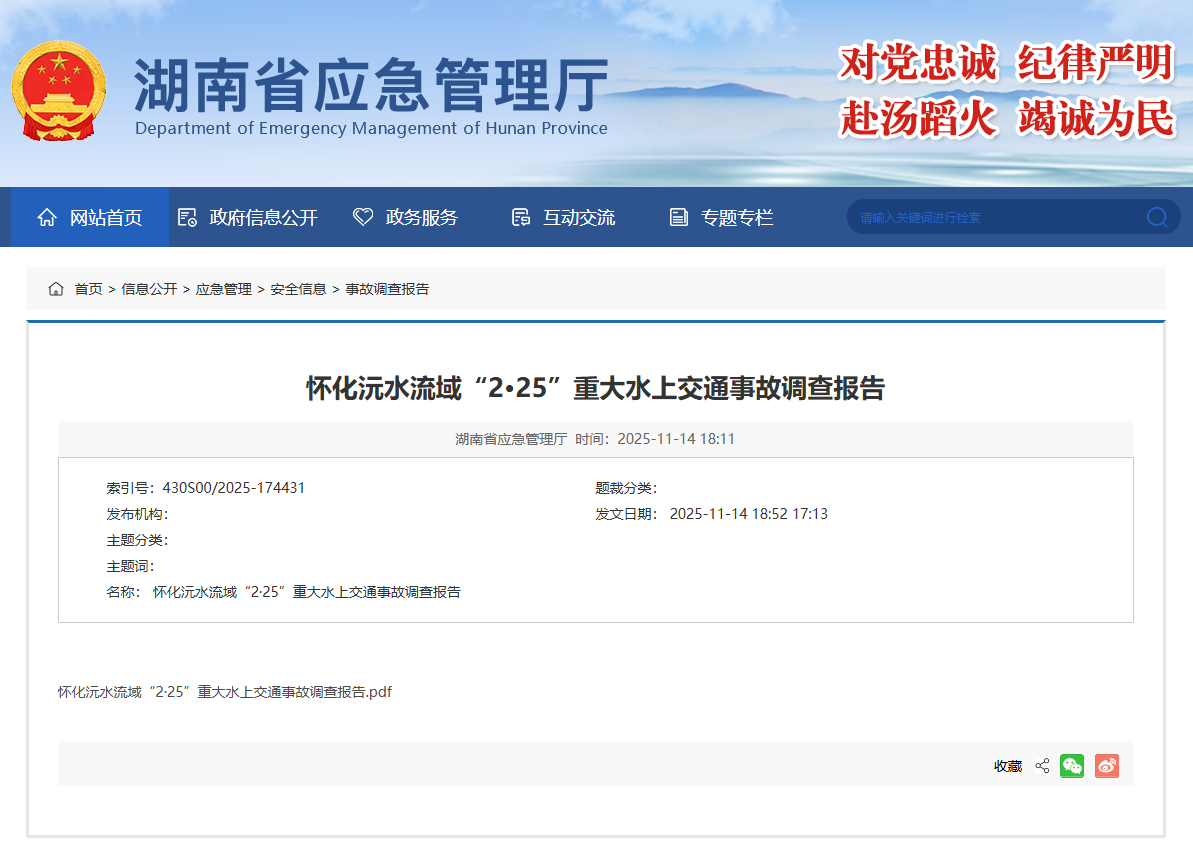1193x844 pixels.
Task: Click the breadcrumb home icon
Action: tap(56, 289)
